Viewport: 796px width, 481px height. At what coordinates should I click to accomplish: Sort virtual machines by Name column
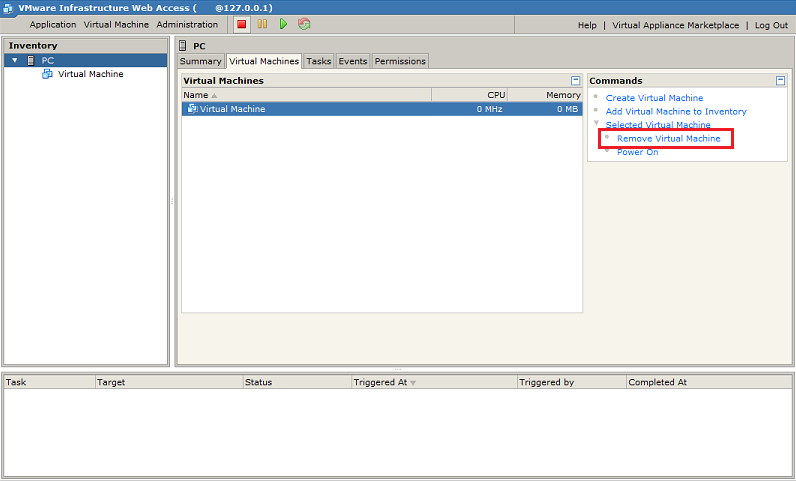coord(196,95)
